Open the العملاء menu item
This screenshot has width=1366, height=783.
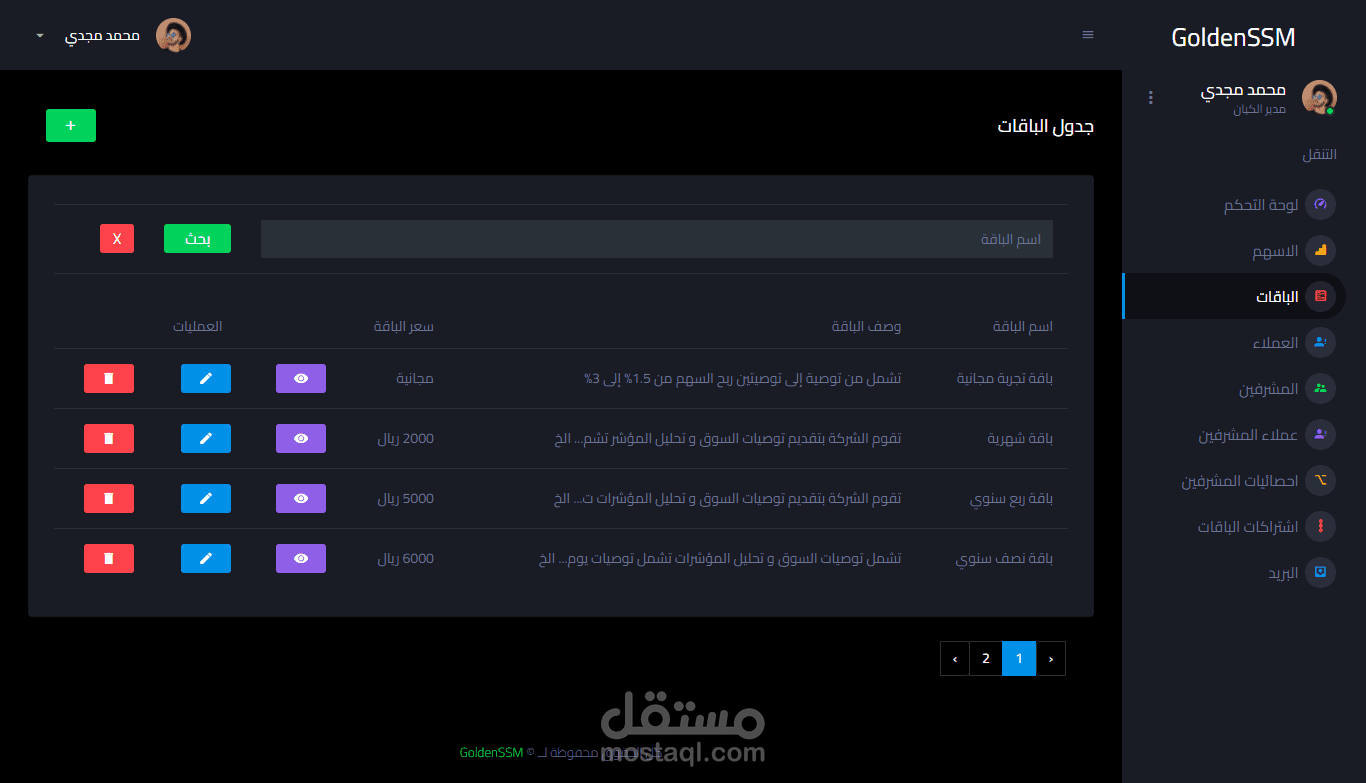click(1276, 343)
